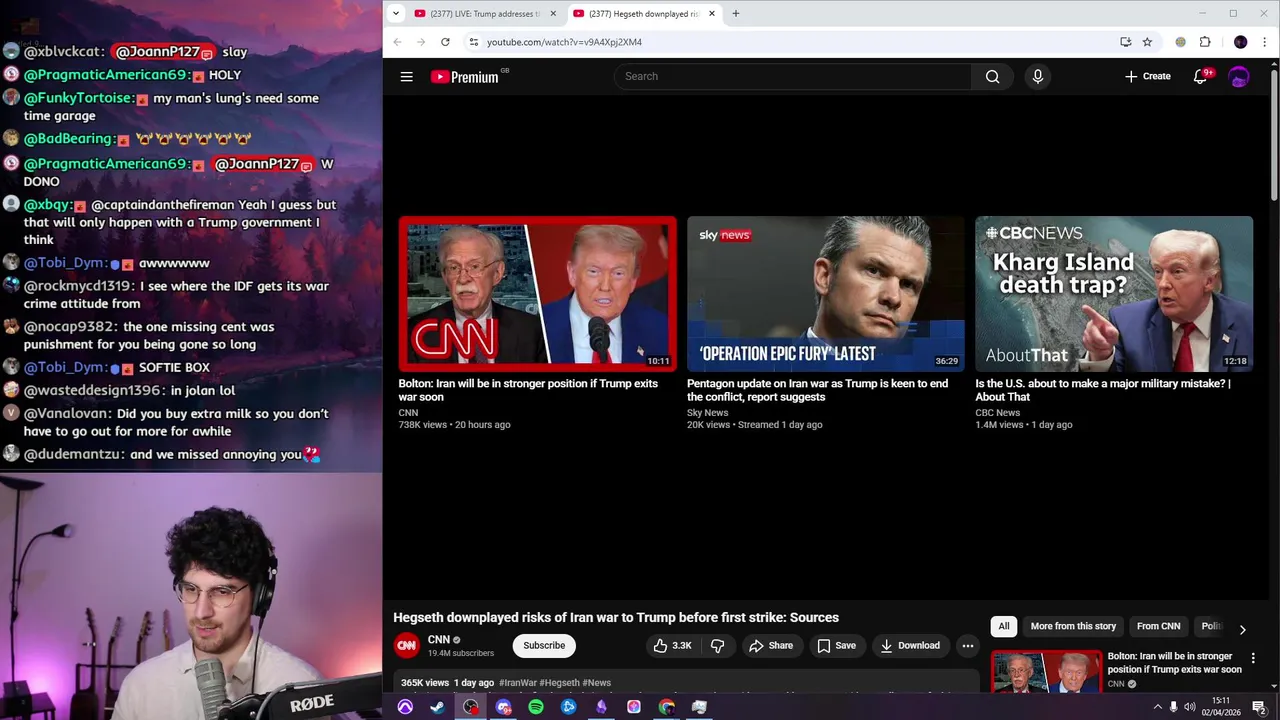
Task: Close the LIVE: Trump addresses tab
Action: tap(553, 14)
